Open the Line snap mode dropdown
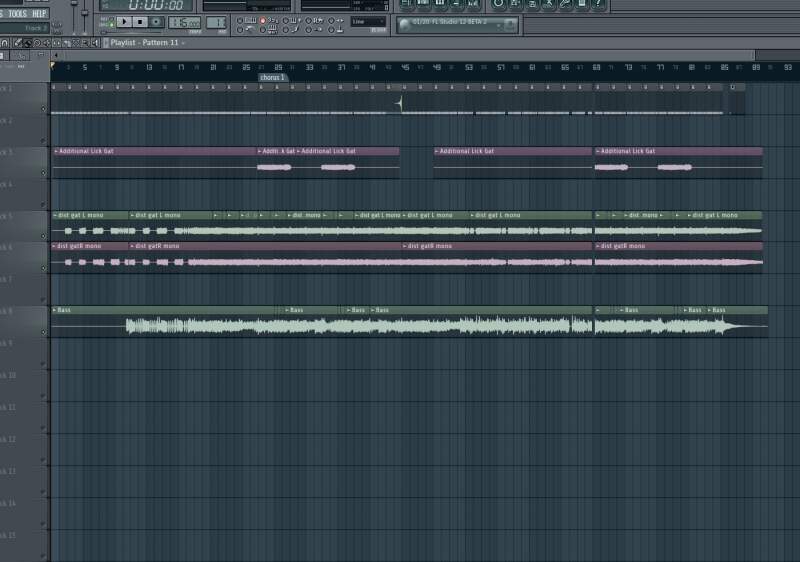The height and width of the screenshot is (562, 800). (368, 22)
